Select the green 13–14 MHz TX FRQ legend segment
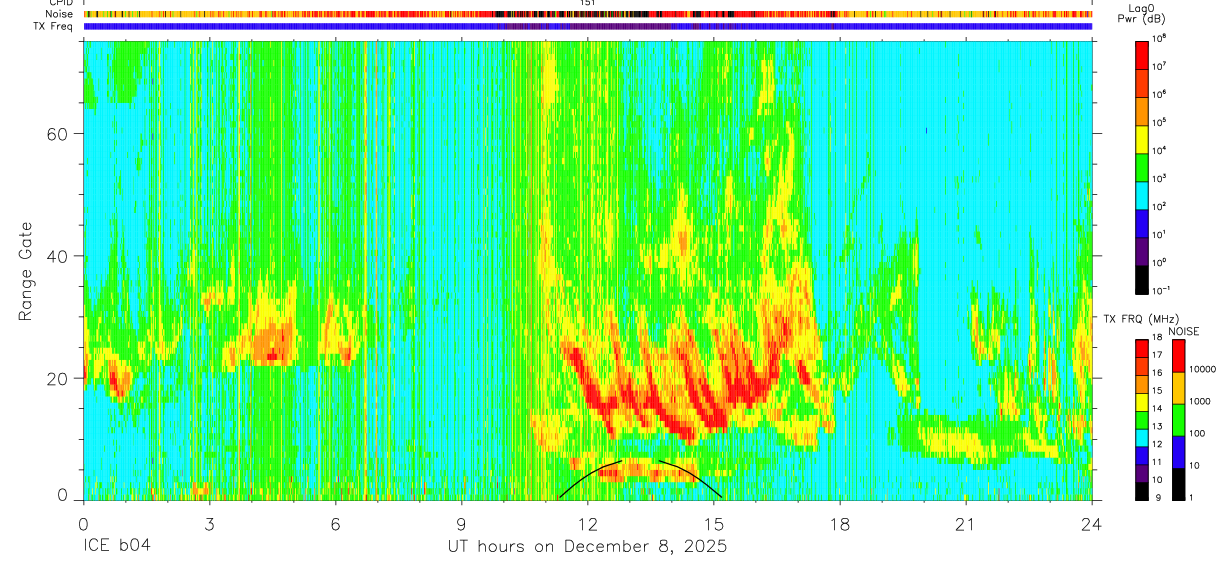The height and width of the screenshot is (567, 1228). tap(1141, 420)
